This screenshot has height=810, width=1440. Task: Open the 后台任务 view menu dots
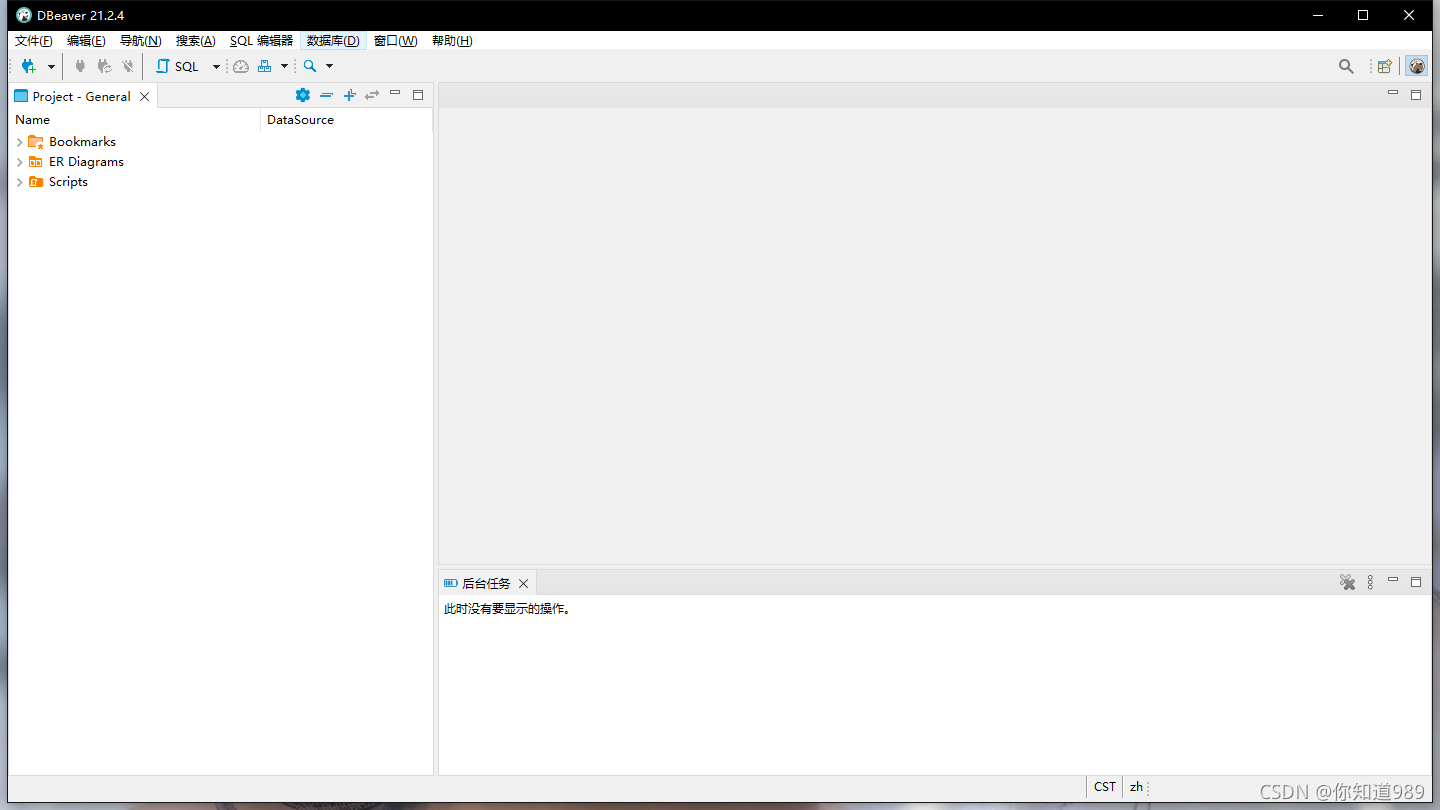tap(1370, 582)
